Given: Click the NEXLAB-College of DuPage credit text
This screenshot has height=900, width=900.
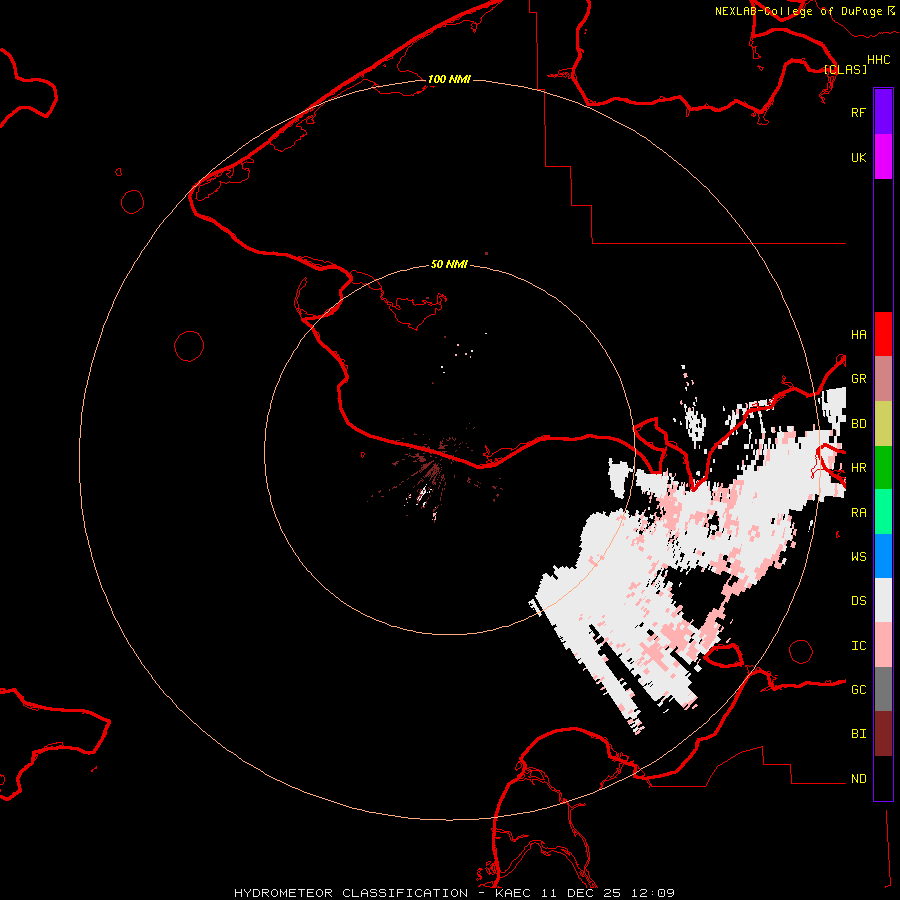Looking at the screenshot, I should 798,11.
